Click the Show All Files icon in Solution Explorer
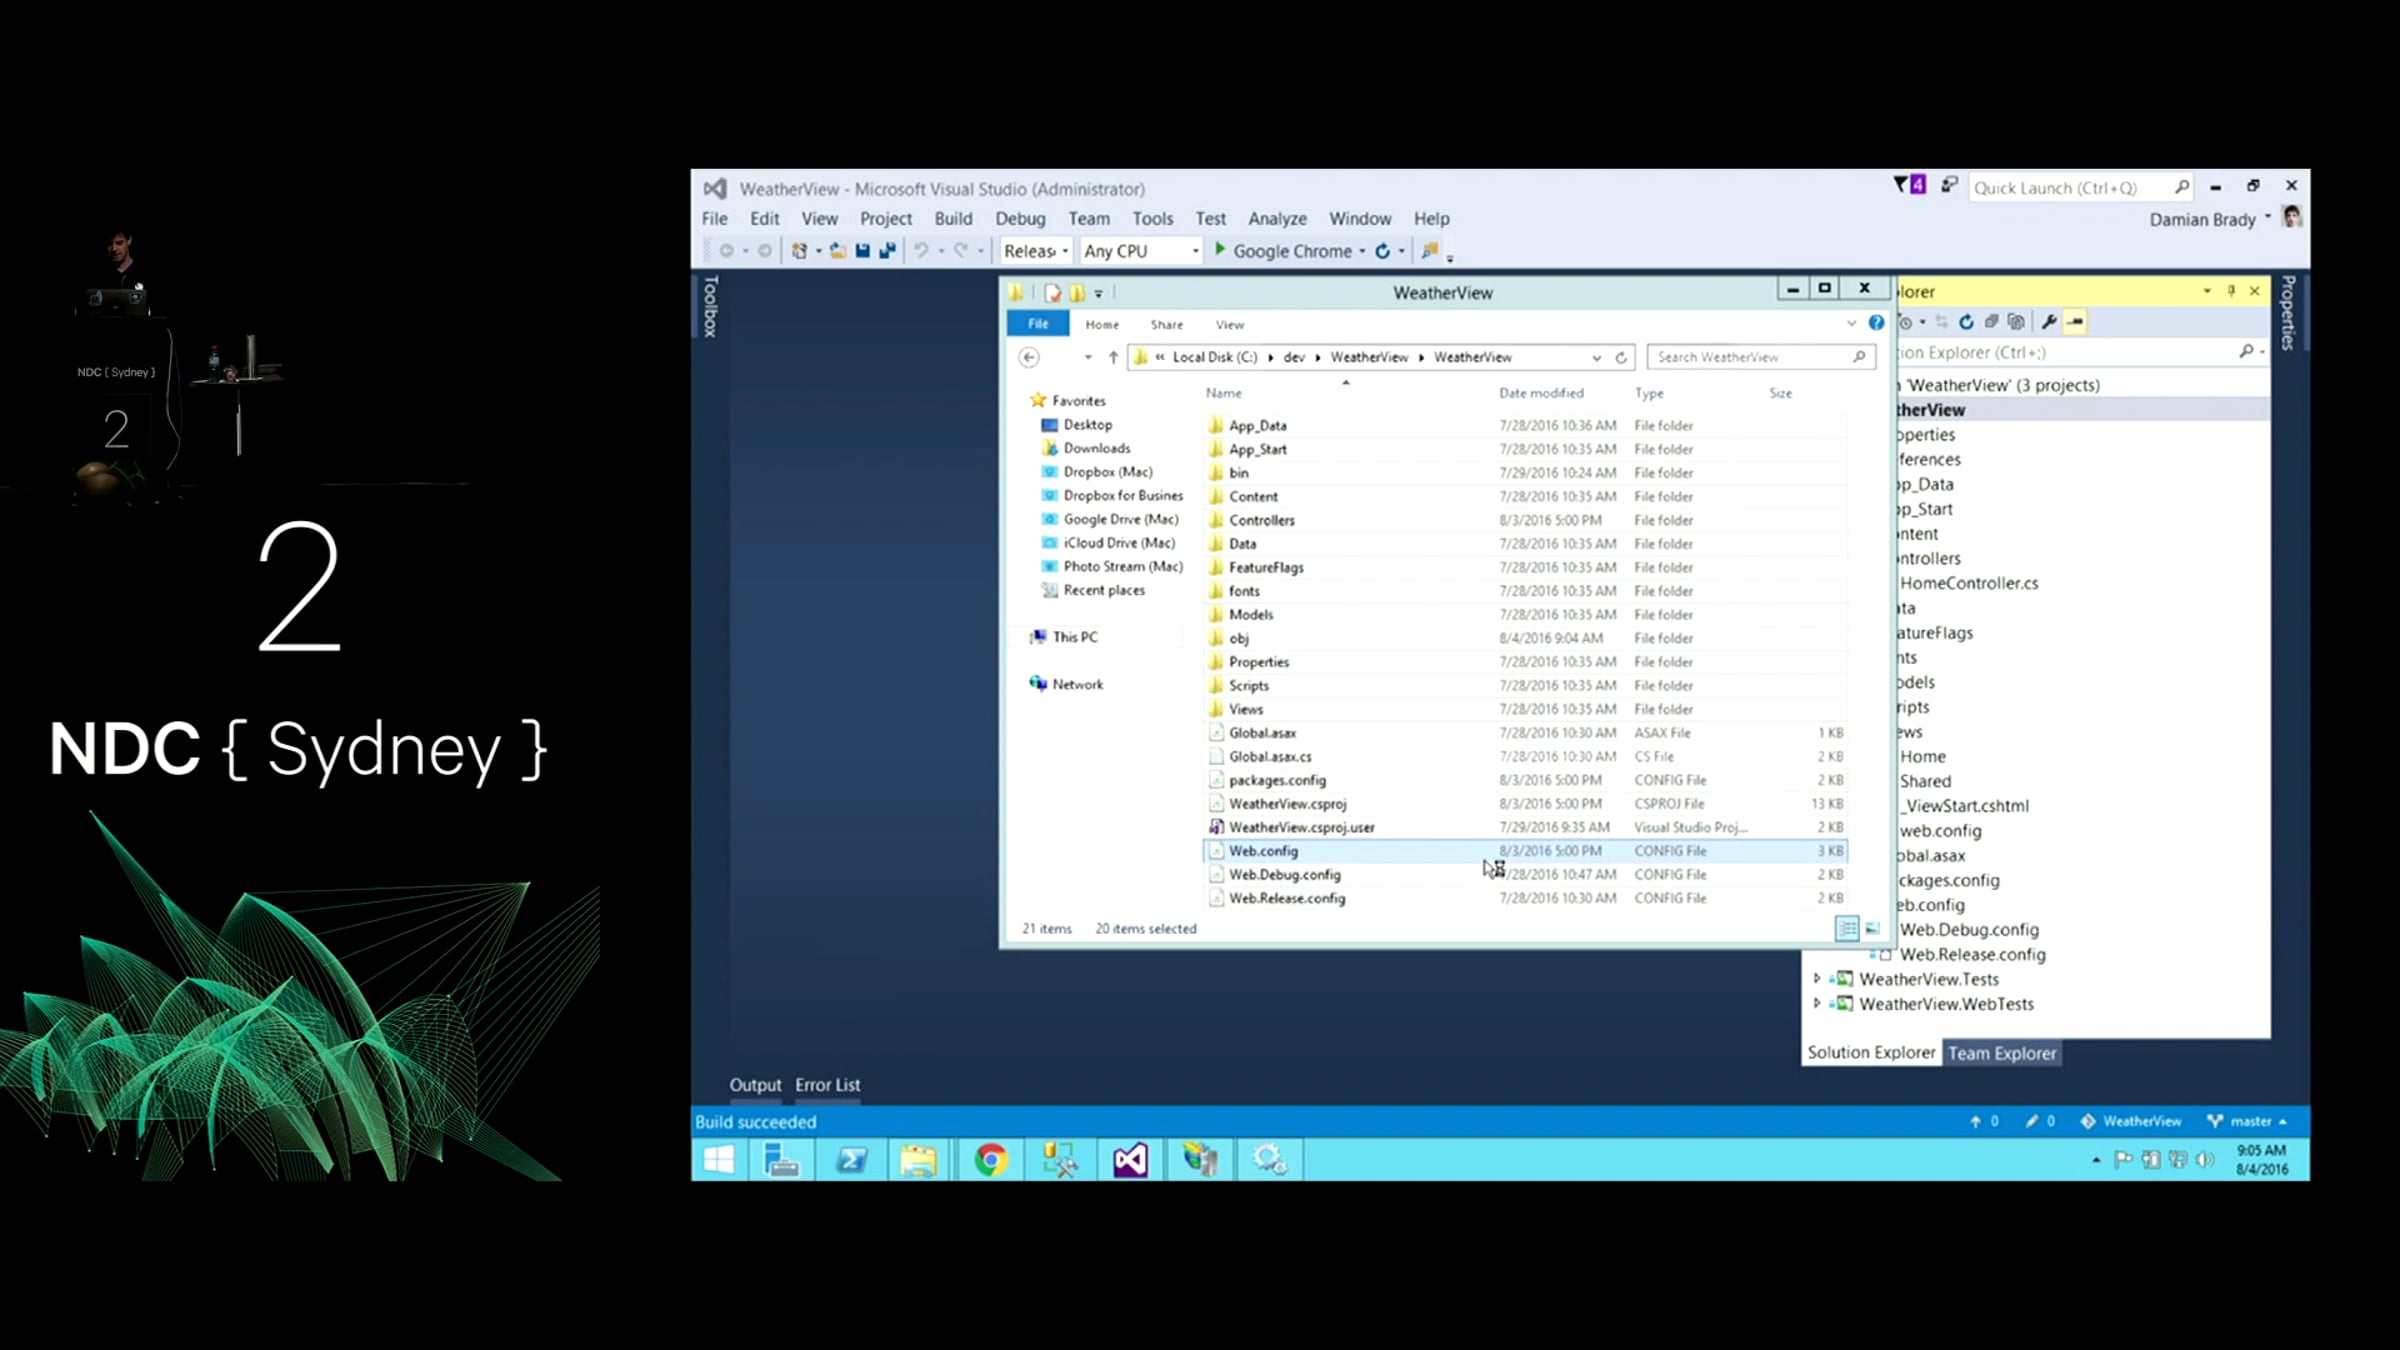 tap(2016, 322)
